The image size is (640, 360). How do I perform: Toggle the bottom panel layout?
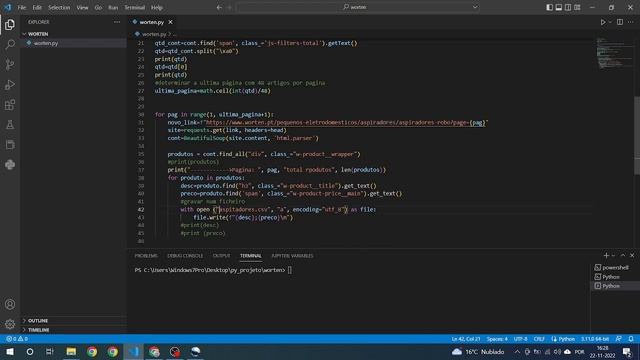[x=559, y=7]
